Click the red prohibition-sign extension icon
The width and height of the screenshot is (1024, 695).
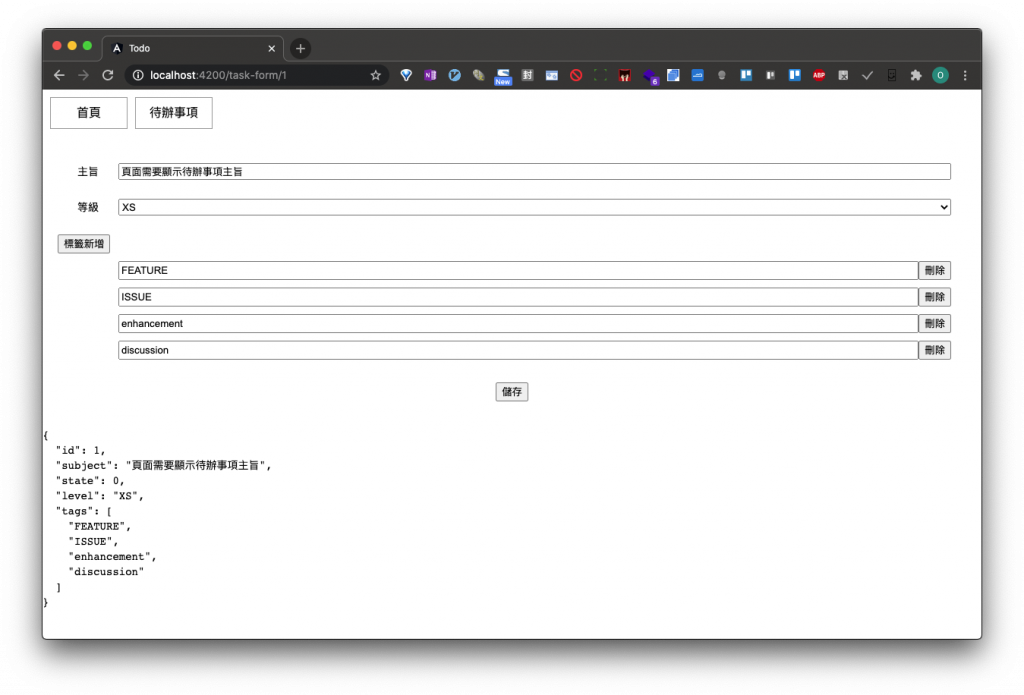pos(575,75)
